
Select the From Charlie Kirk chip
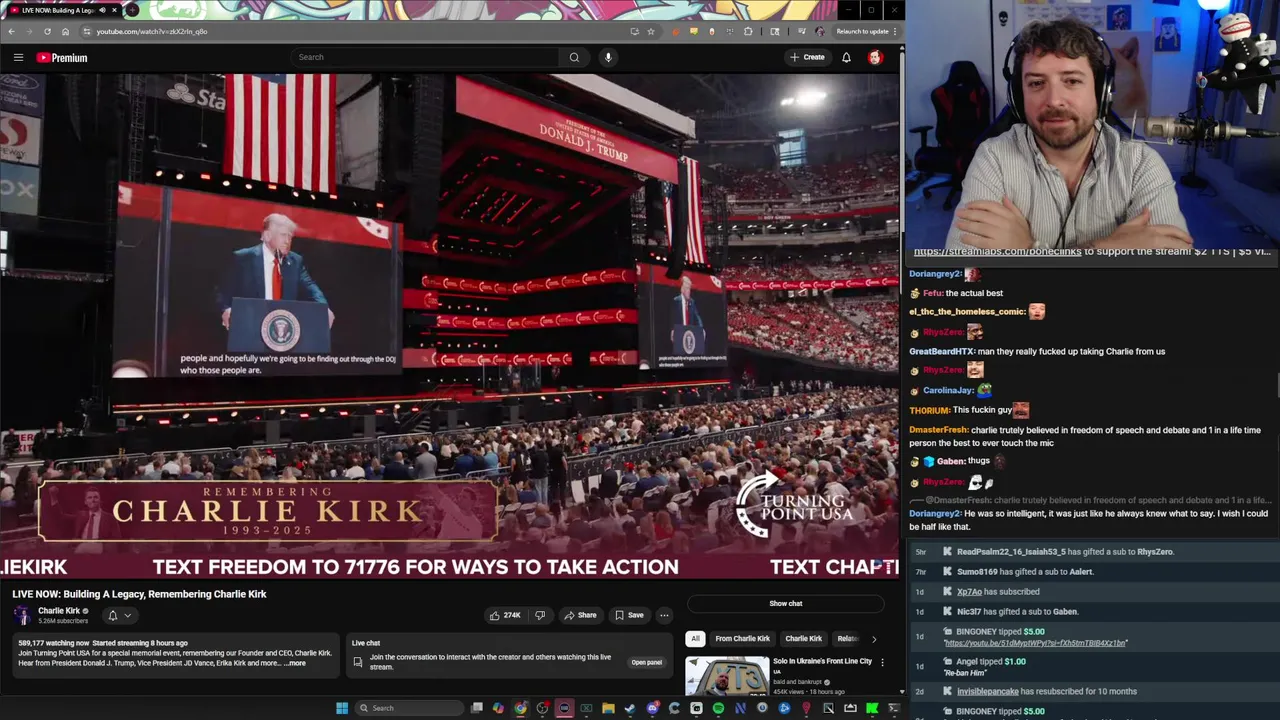coord(742,638)
